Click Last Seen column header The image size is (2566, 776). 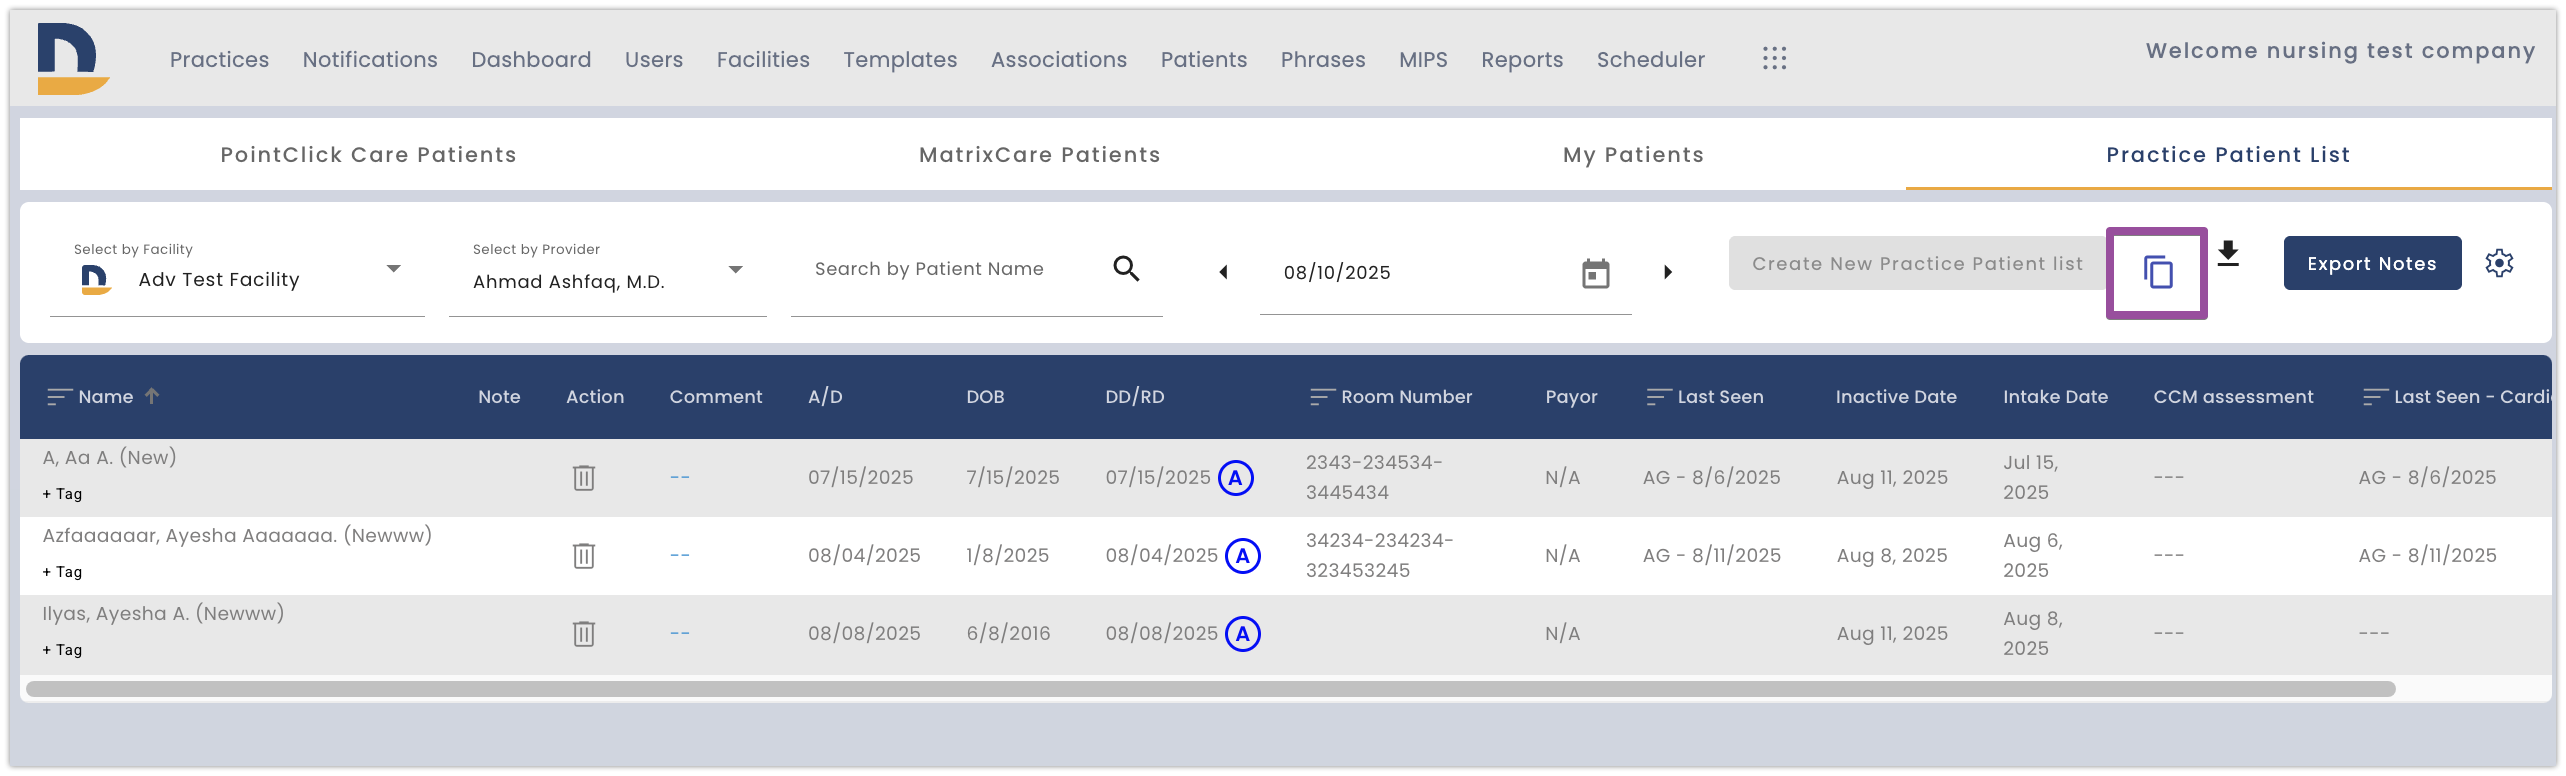pyautogui.click(x=1720, y=397)
